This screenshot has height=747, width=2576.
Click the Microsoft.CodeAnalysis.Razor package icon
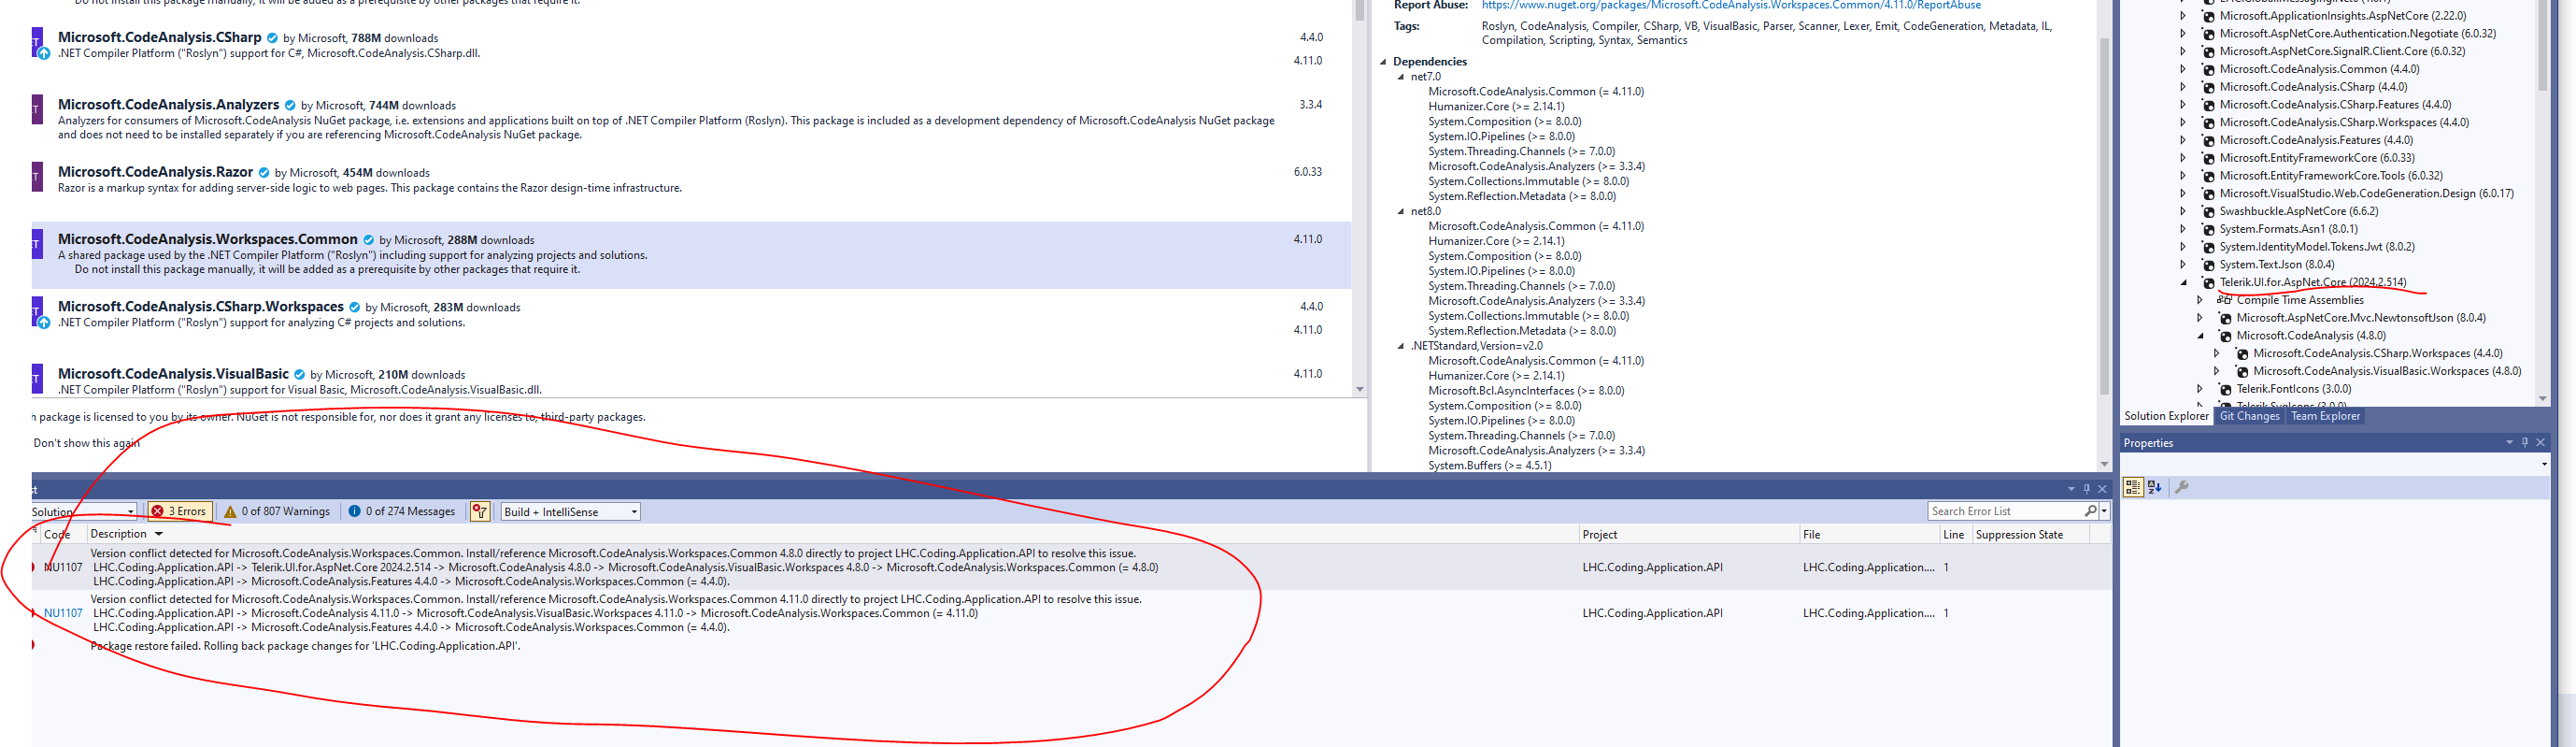tap(37, 176)
